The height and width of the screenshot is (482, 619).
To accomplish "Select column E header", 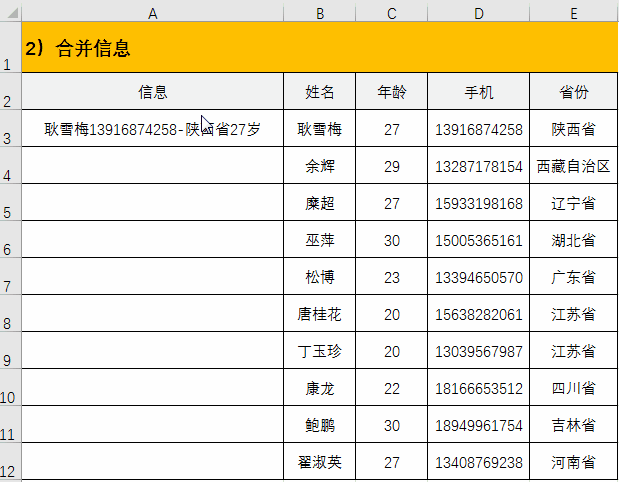I will (x=574, y=14).
